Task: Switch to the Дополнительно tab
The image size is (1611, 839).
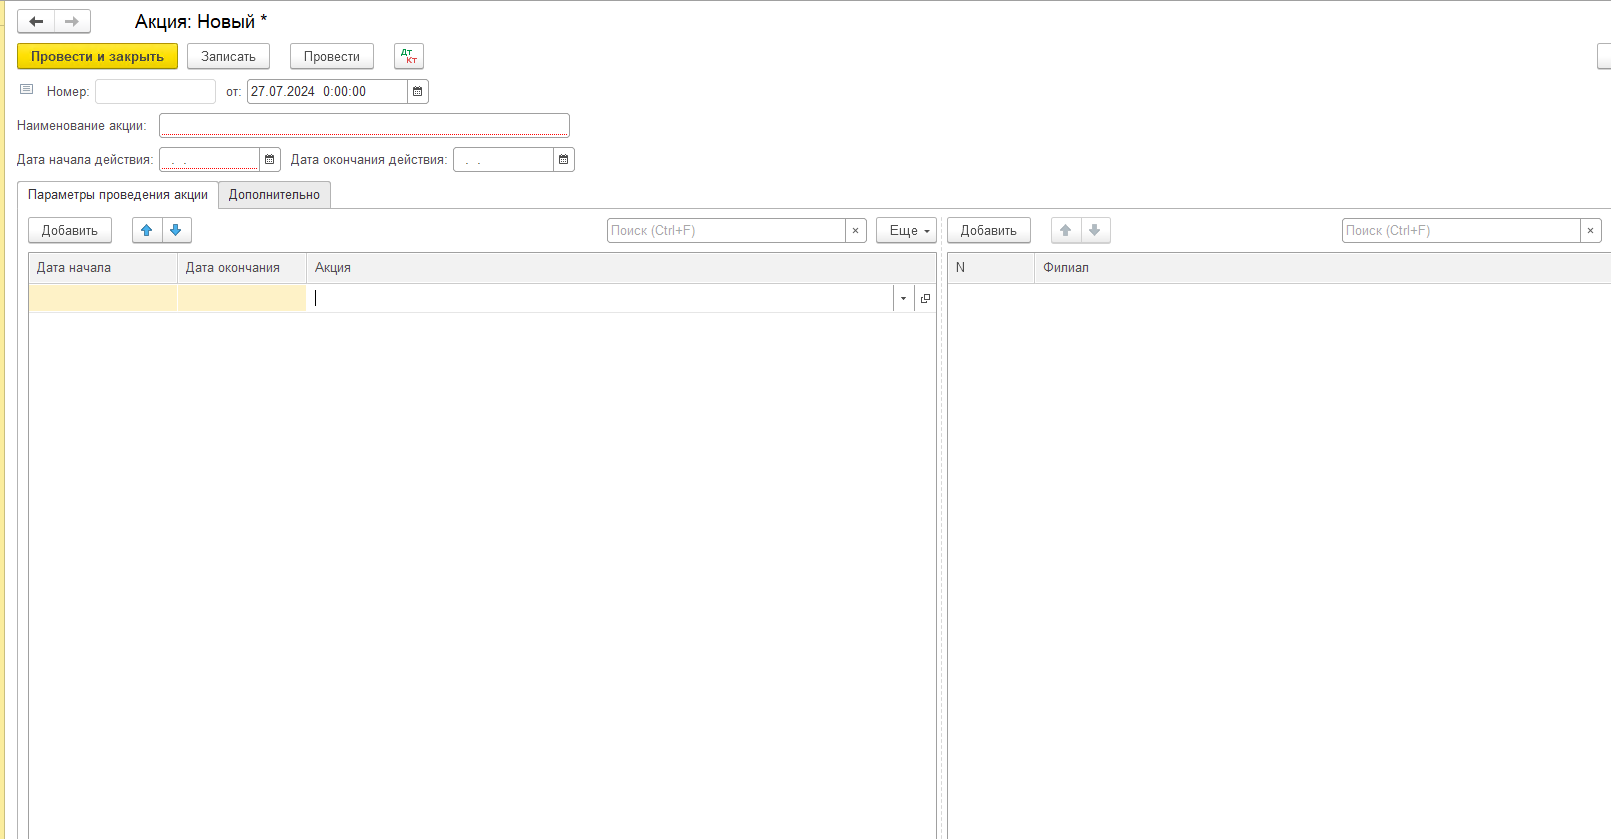Action: click(x=274, y=195)
